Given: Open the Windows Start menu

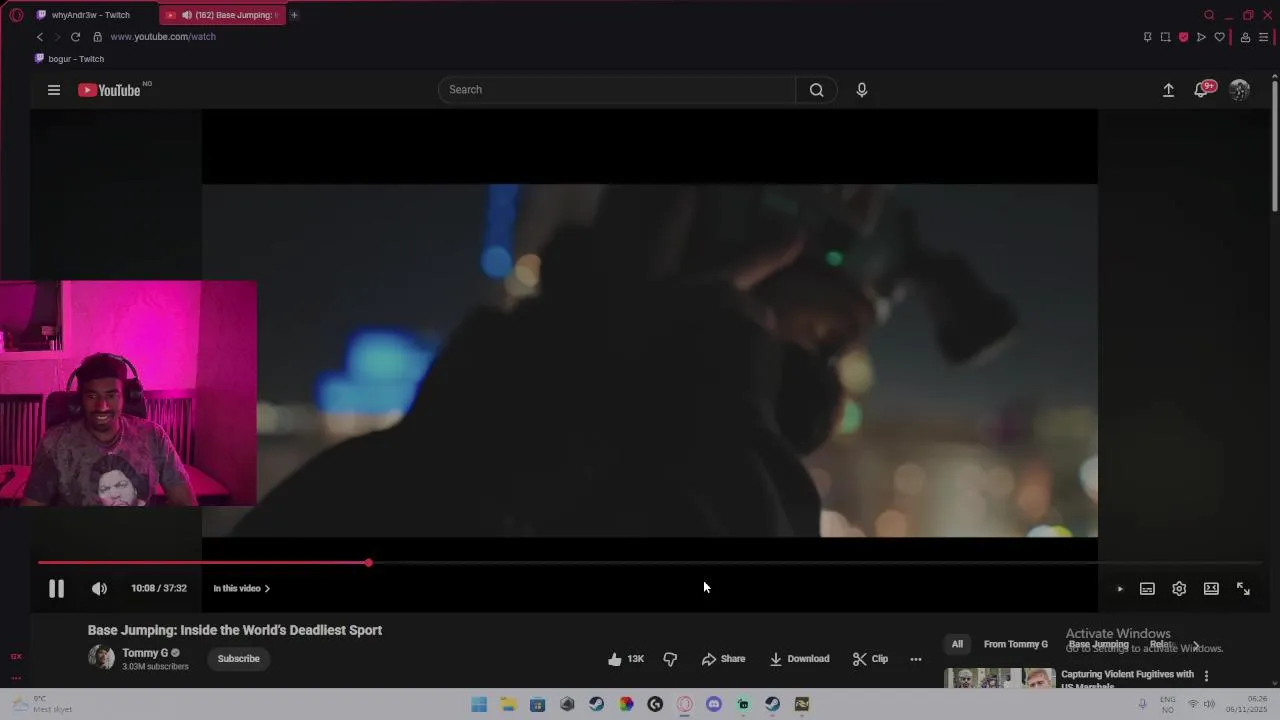Looking at the screenshot, I should (x=479, y=704).
